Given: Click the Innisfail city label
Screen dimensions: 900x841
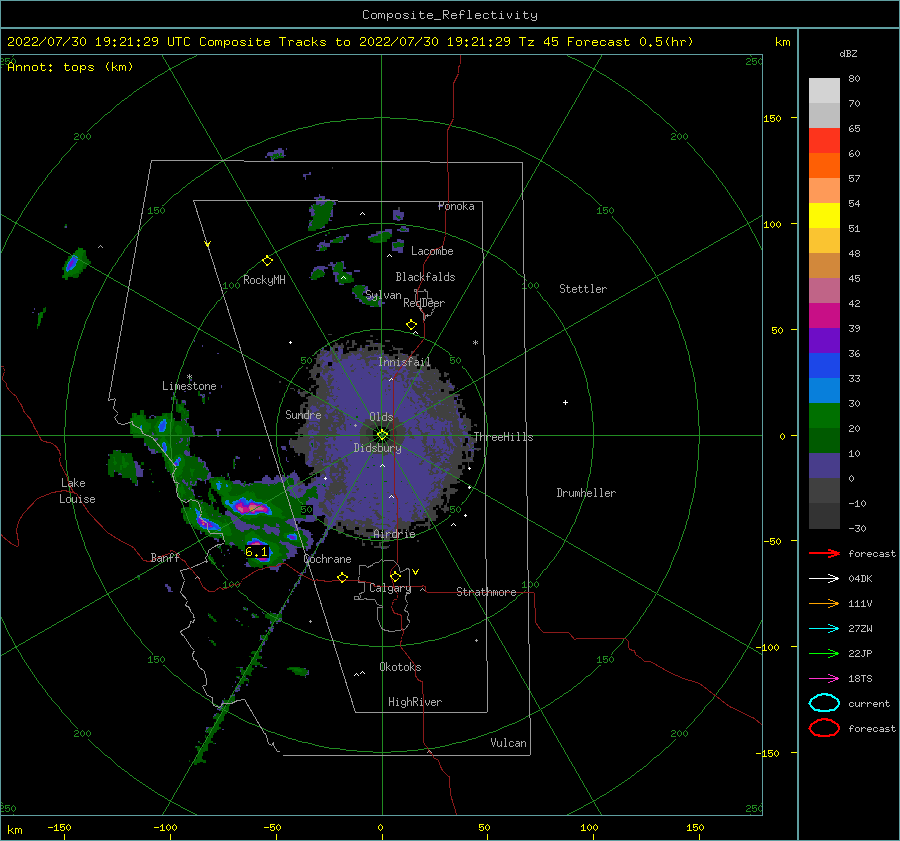Looking at the screenshot, I should (x=404, y=362).
